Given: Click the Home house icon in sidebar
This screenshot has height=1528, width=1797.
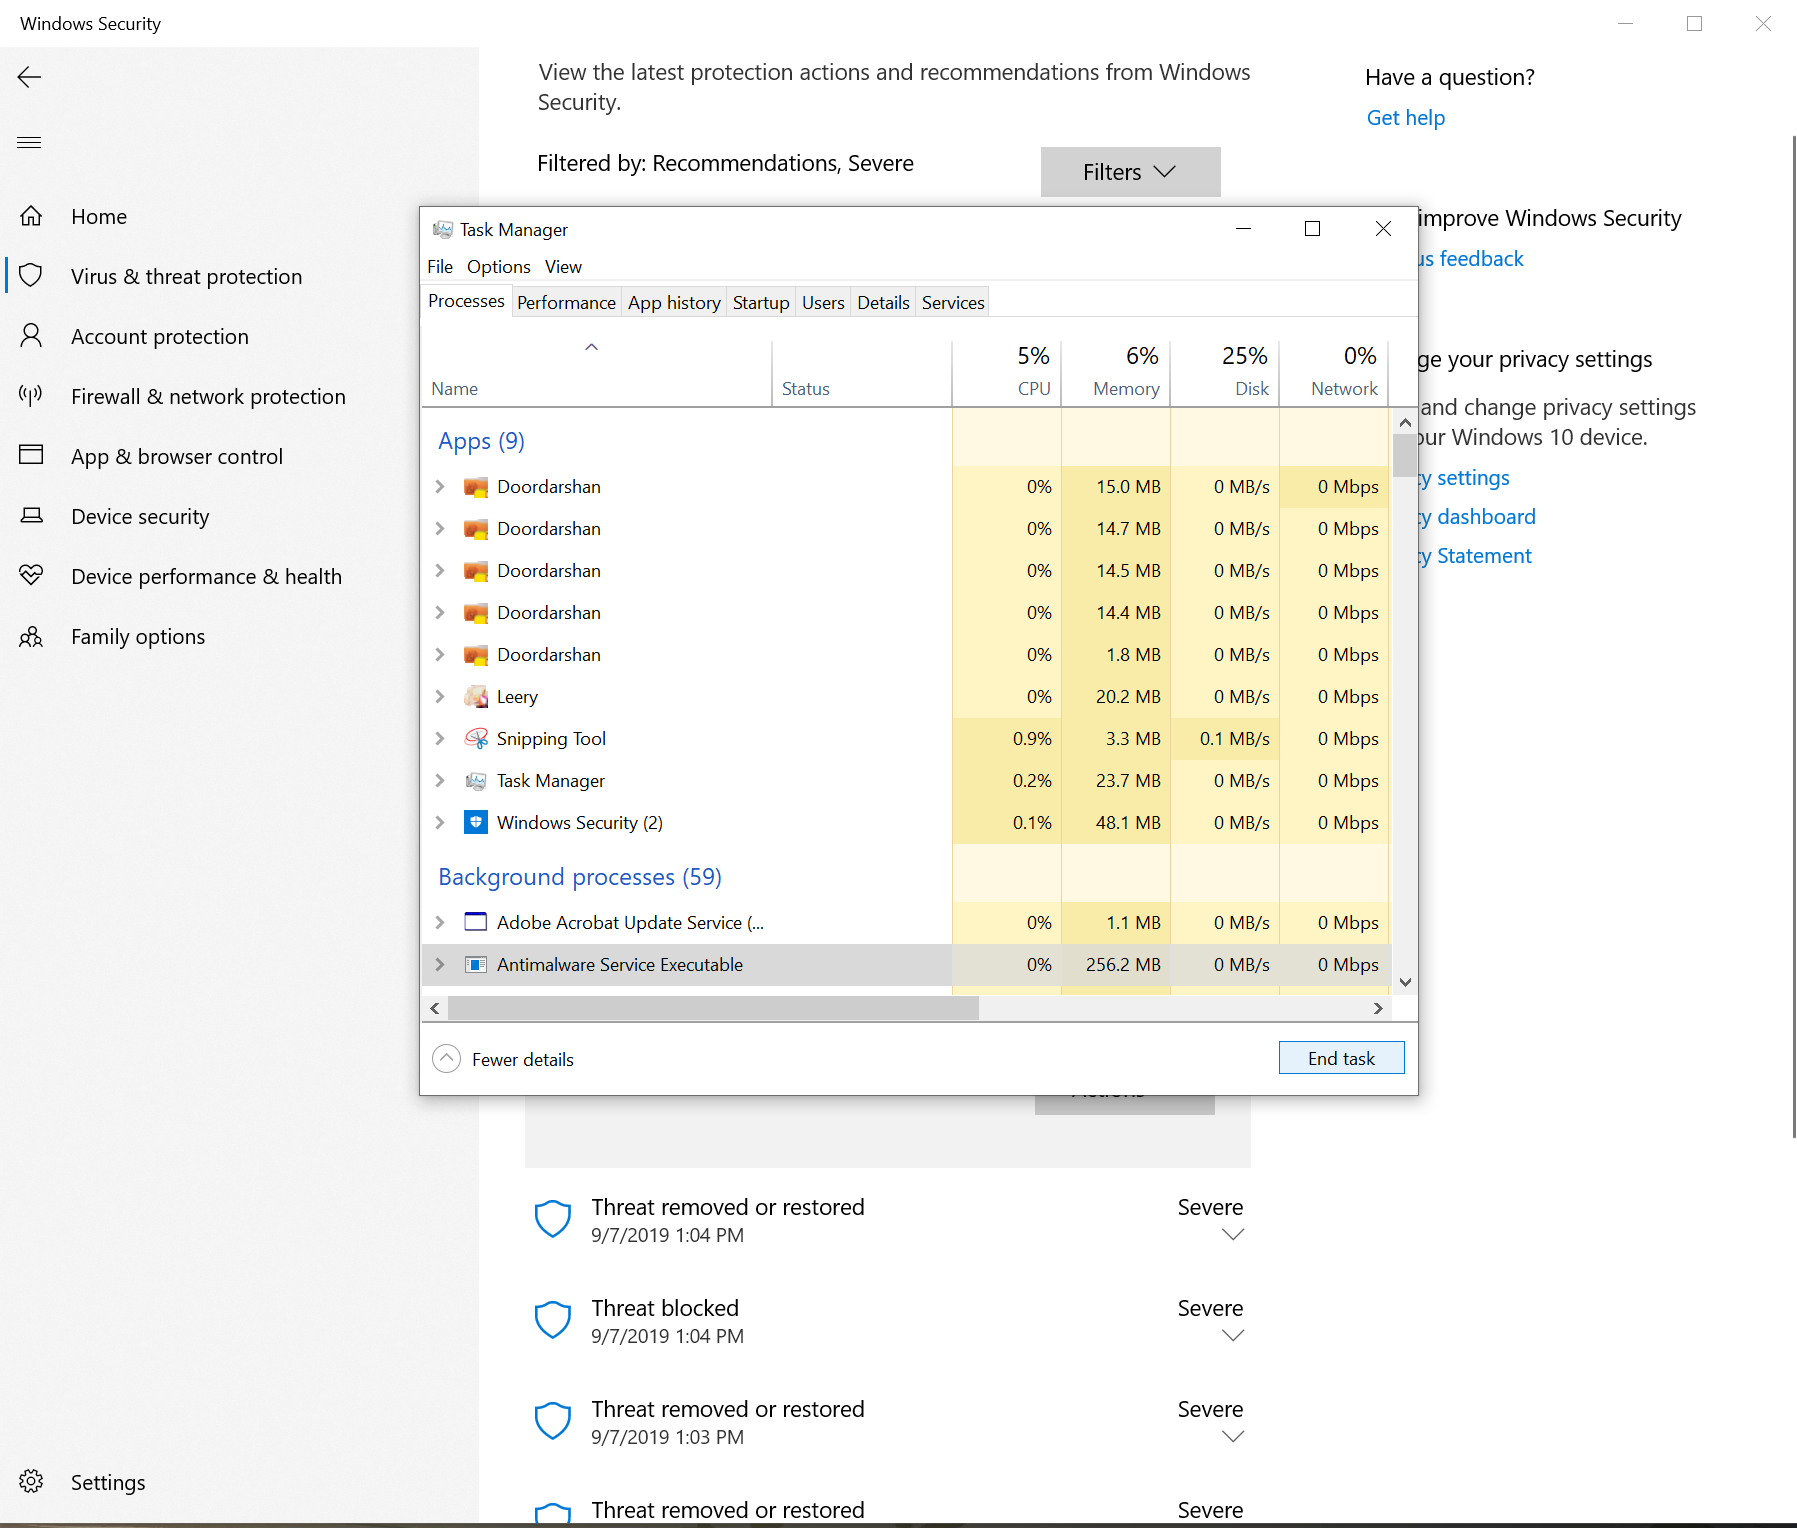Looking at the screenshot, I should point(31,216).
